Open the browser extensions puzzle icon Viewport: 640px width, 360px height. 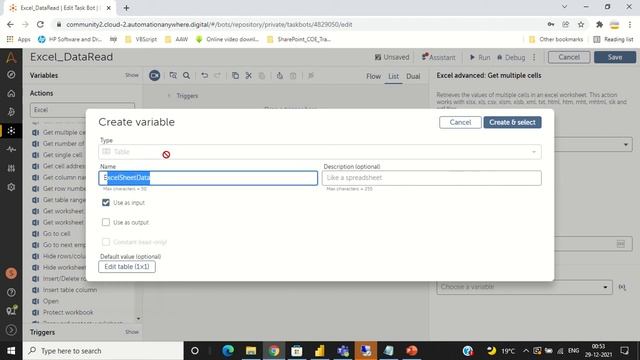pos(599,24)
